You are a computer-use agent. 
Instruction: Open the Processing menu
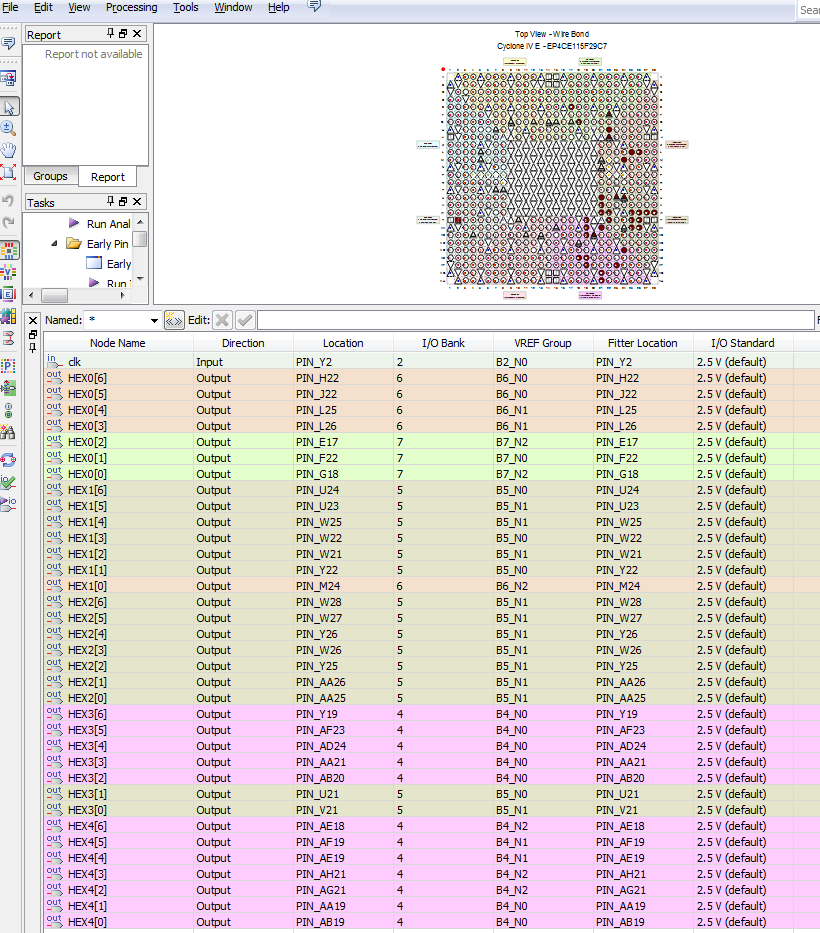tap(131, 7)
